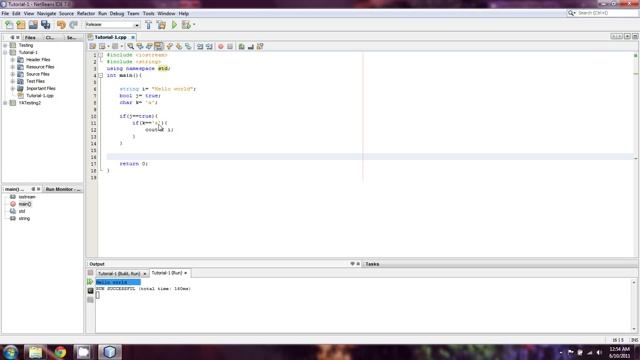Click the Find Next Occurrence icon
The width and height of the screenshot is (640, 360).
pos(149,47)
